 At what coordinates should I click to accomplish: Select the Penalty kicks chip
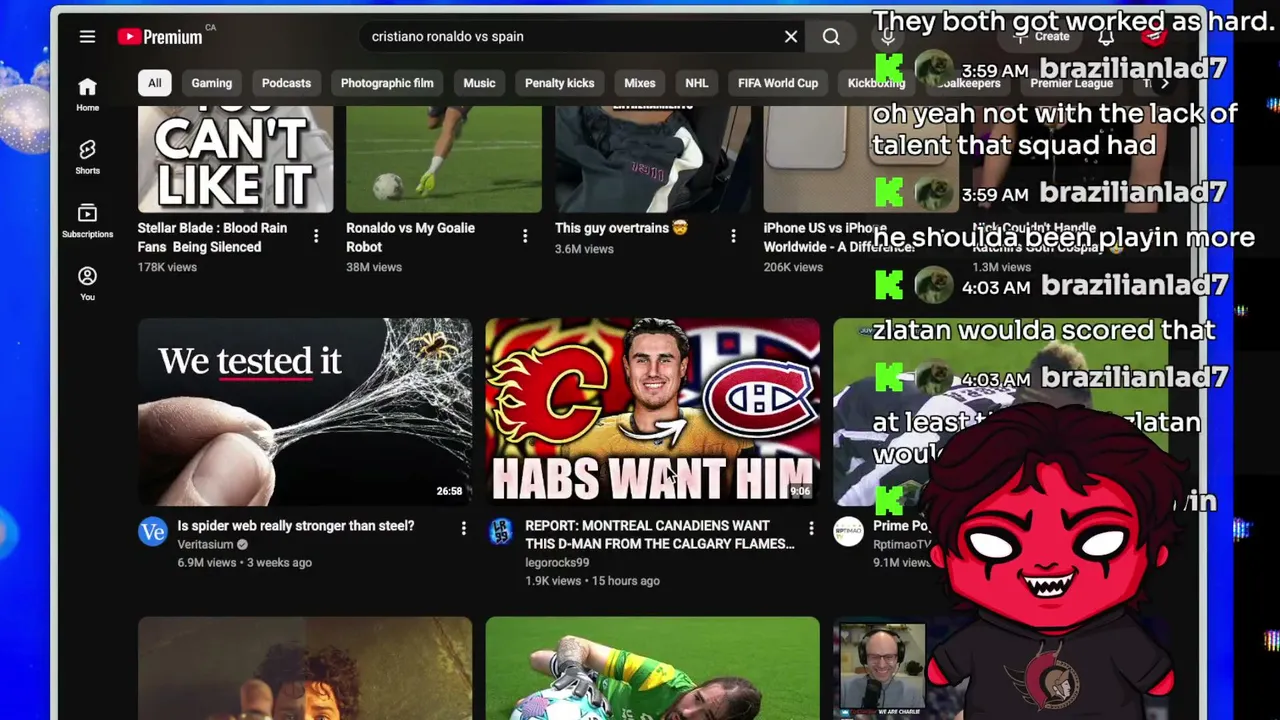[x=559, y=83]
